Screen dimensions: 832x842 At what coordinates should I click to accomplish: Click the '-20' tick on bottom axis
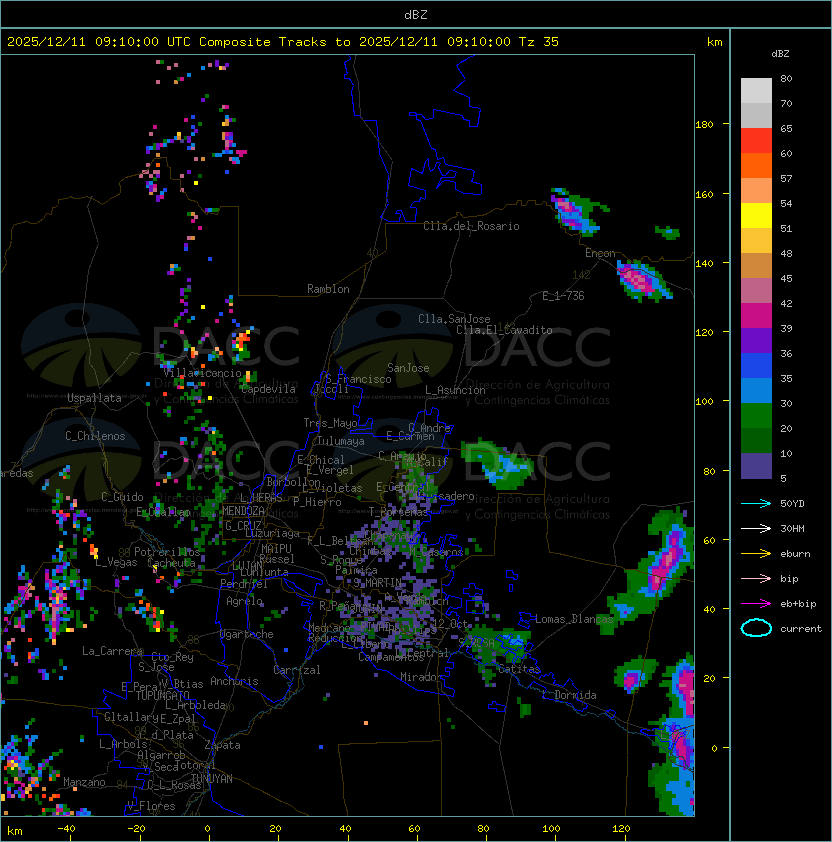(136, 829)
